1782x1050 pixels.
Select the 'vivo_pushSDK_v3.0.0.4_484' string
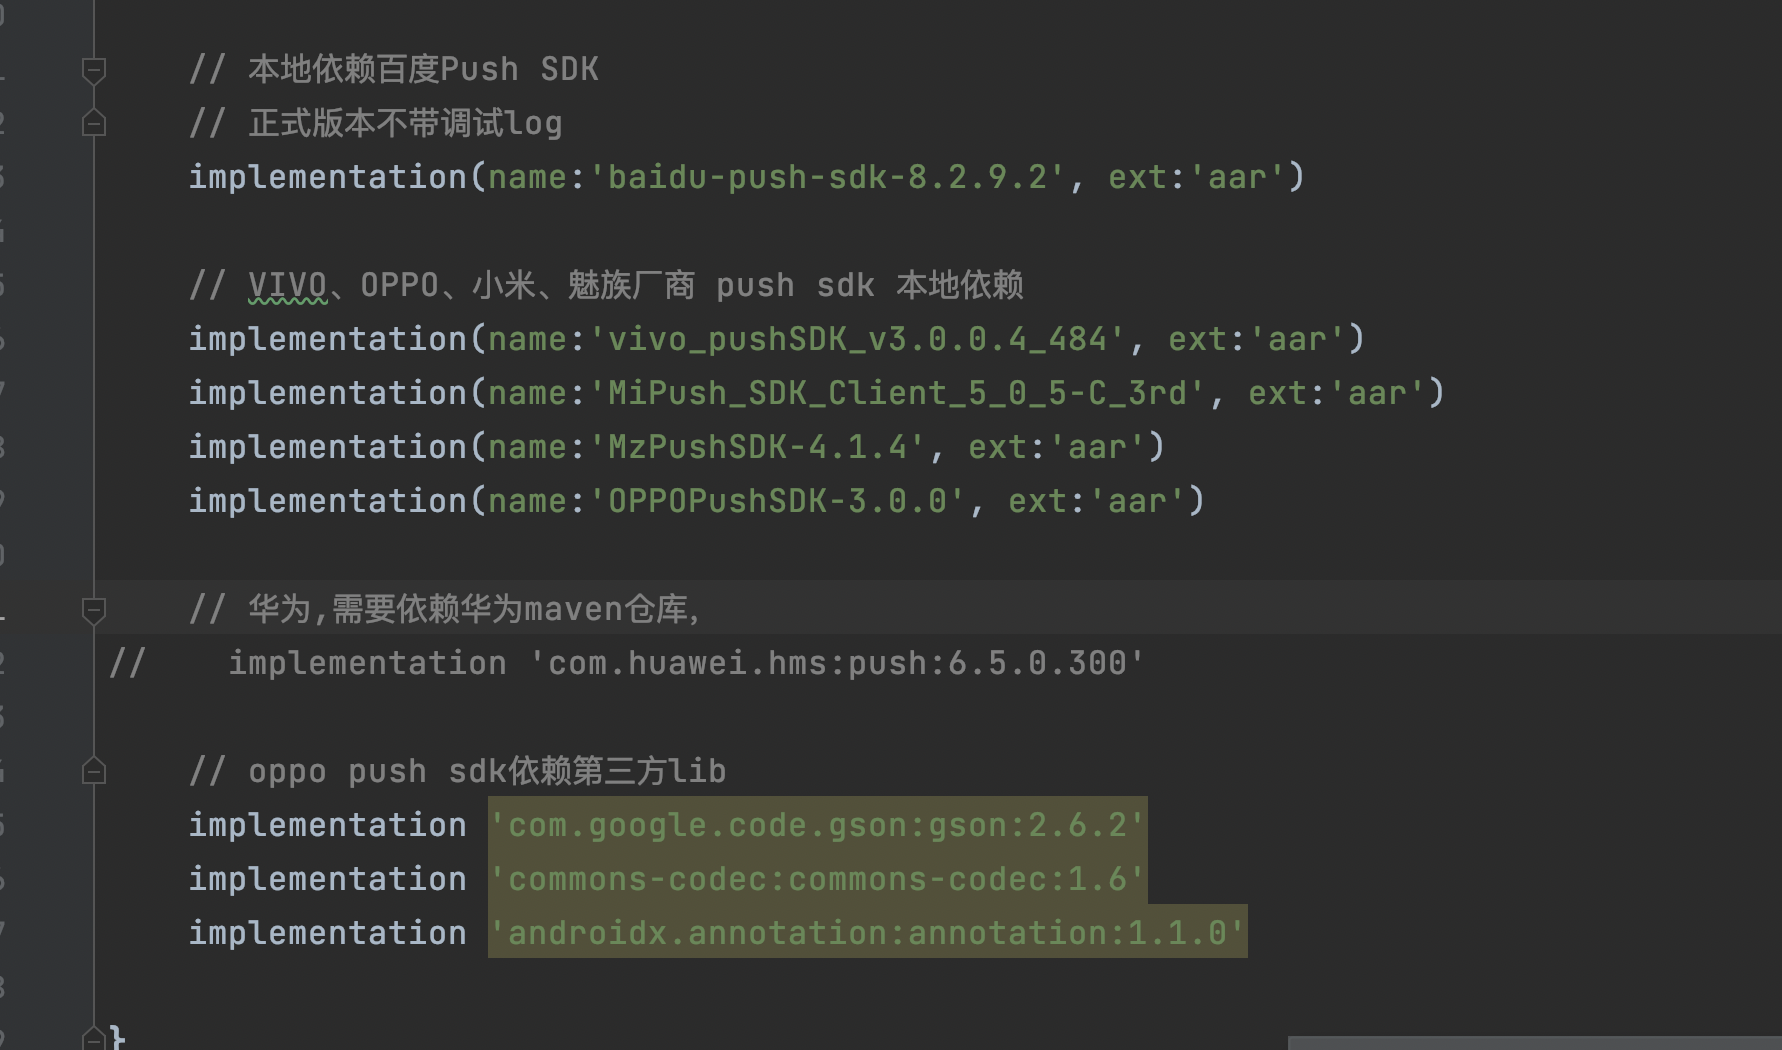[857, 339]
